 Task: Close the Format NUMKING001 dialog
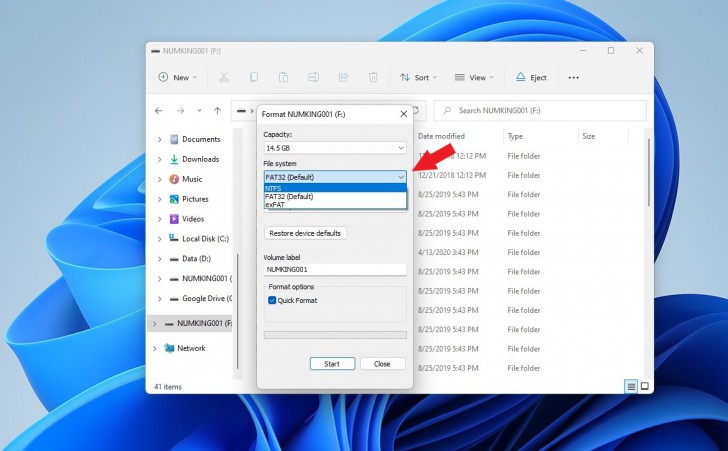click(403, 114)
